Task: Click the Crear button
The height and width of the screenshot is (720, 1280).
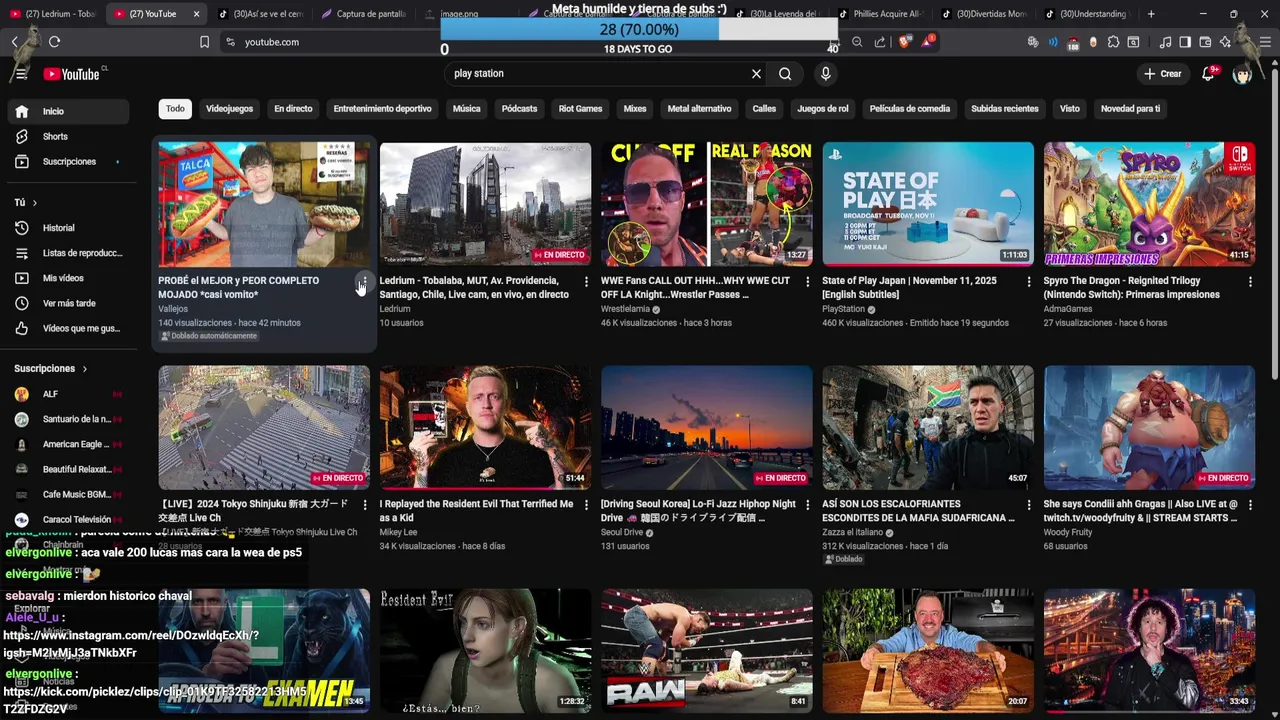Action: (1163, 74)
